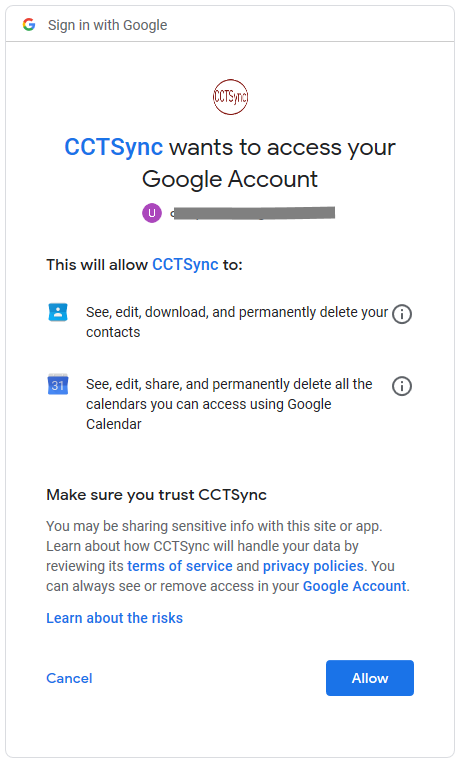
Task: Open the privacy policies link
Action: [x=313, y=566]
